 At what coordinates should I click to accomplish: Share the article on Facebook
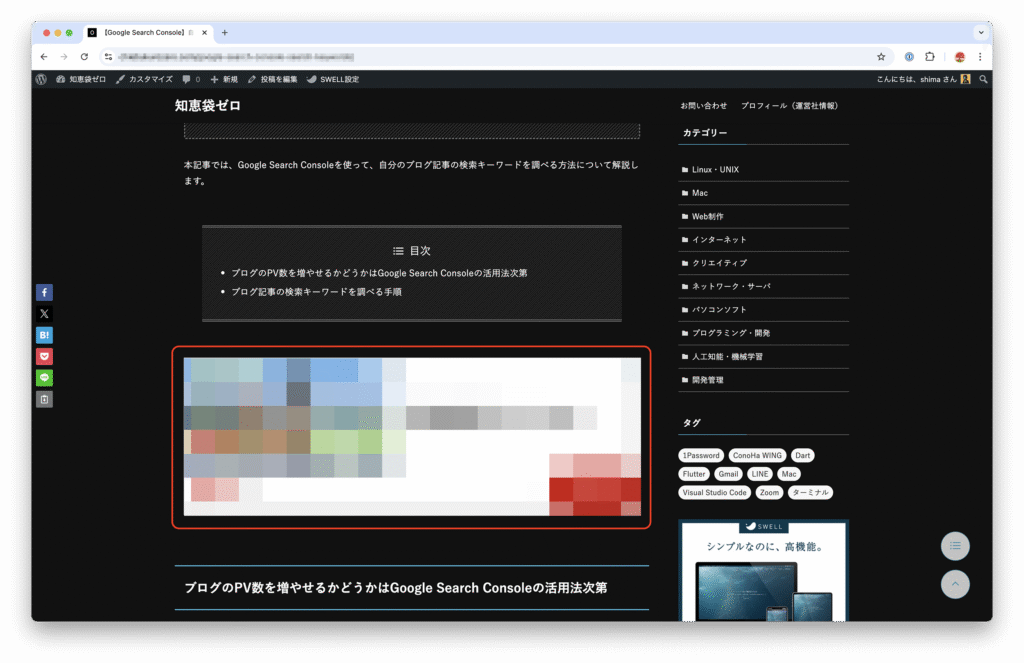click(x=44, y=293)
